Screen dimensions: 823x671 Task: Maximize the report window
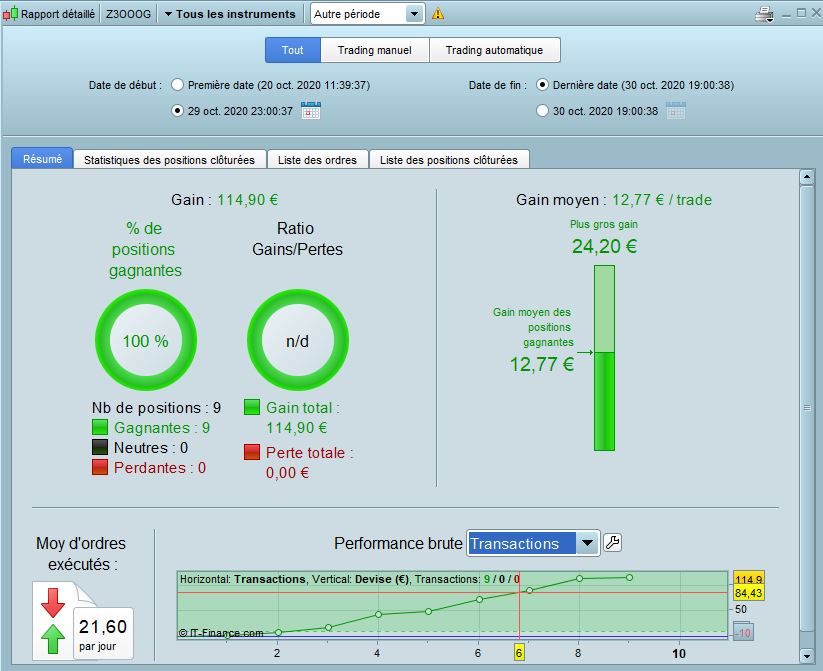click(x=801, y=13)
